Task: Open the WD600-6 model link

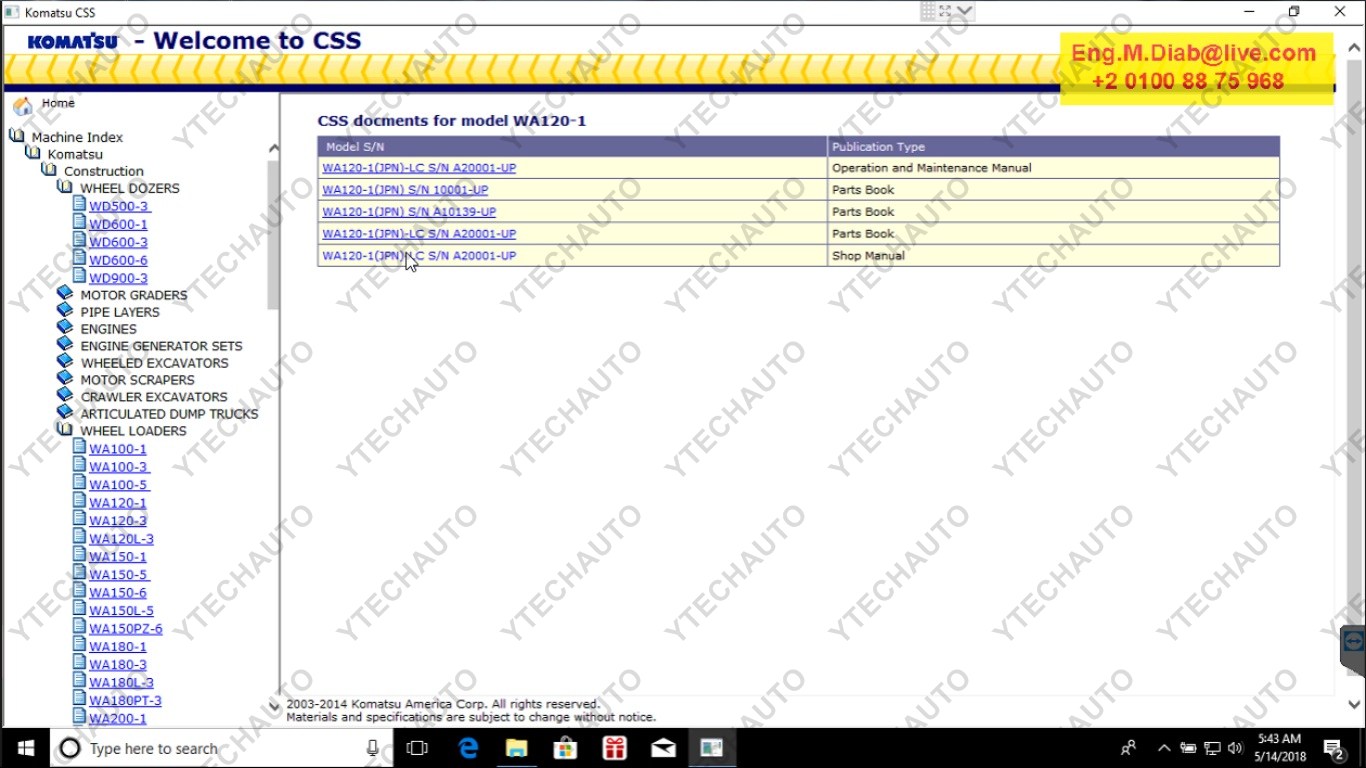Action: [118, 260]
